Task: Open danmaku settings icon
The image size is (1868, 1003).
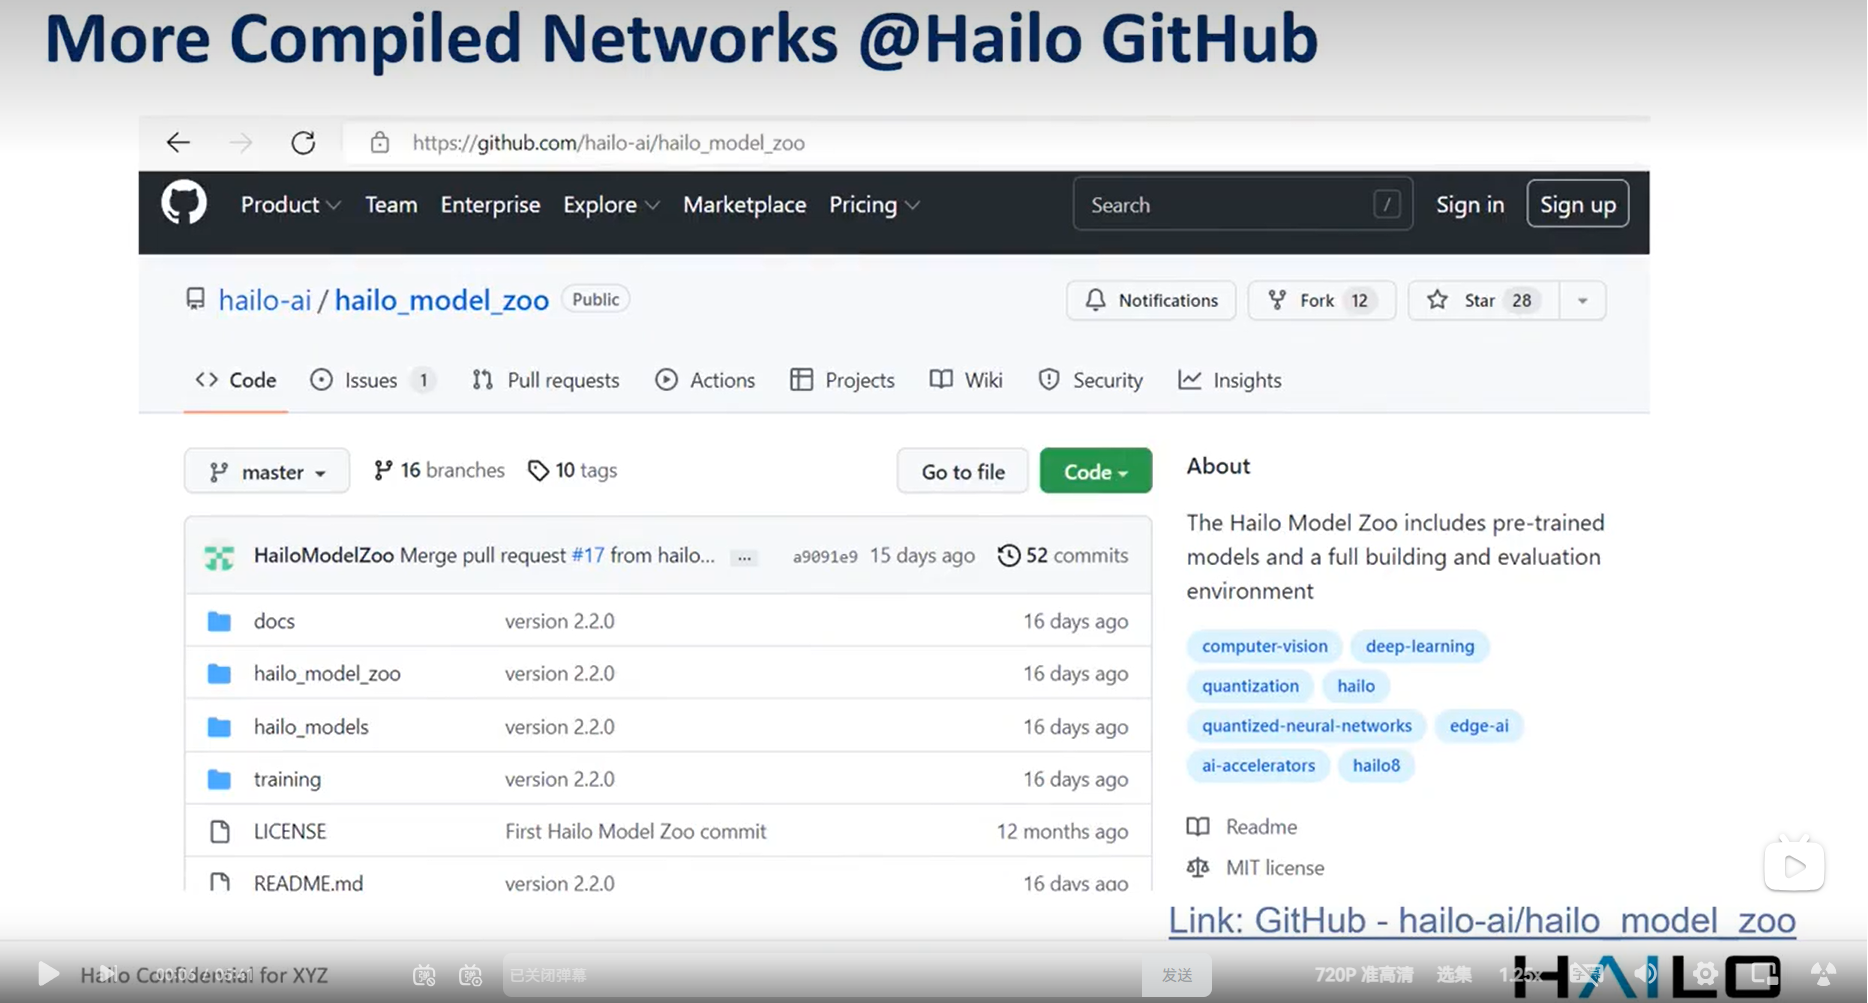Action: 470,975
